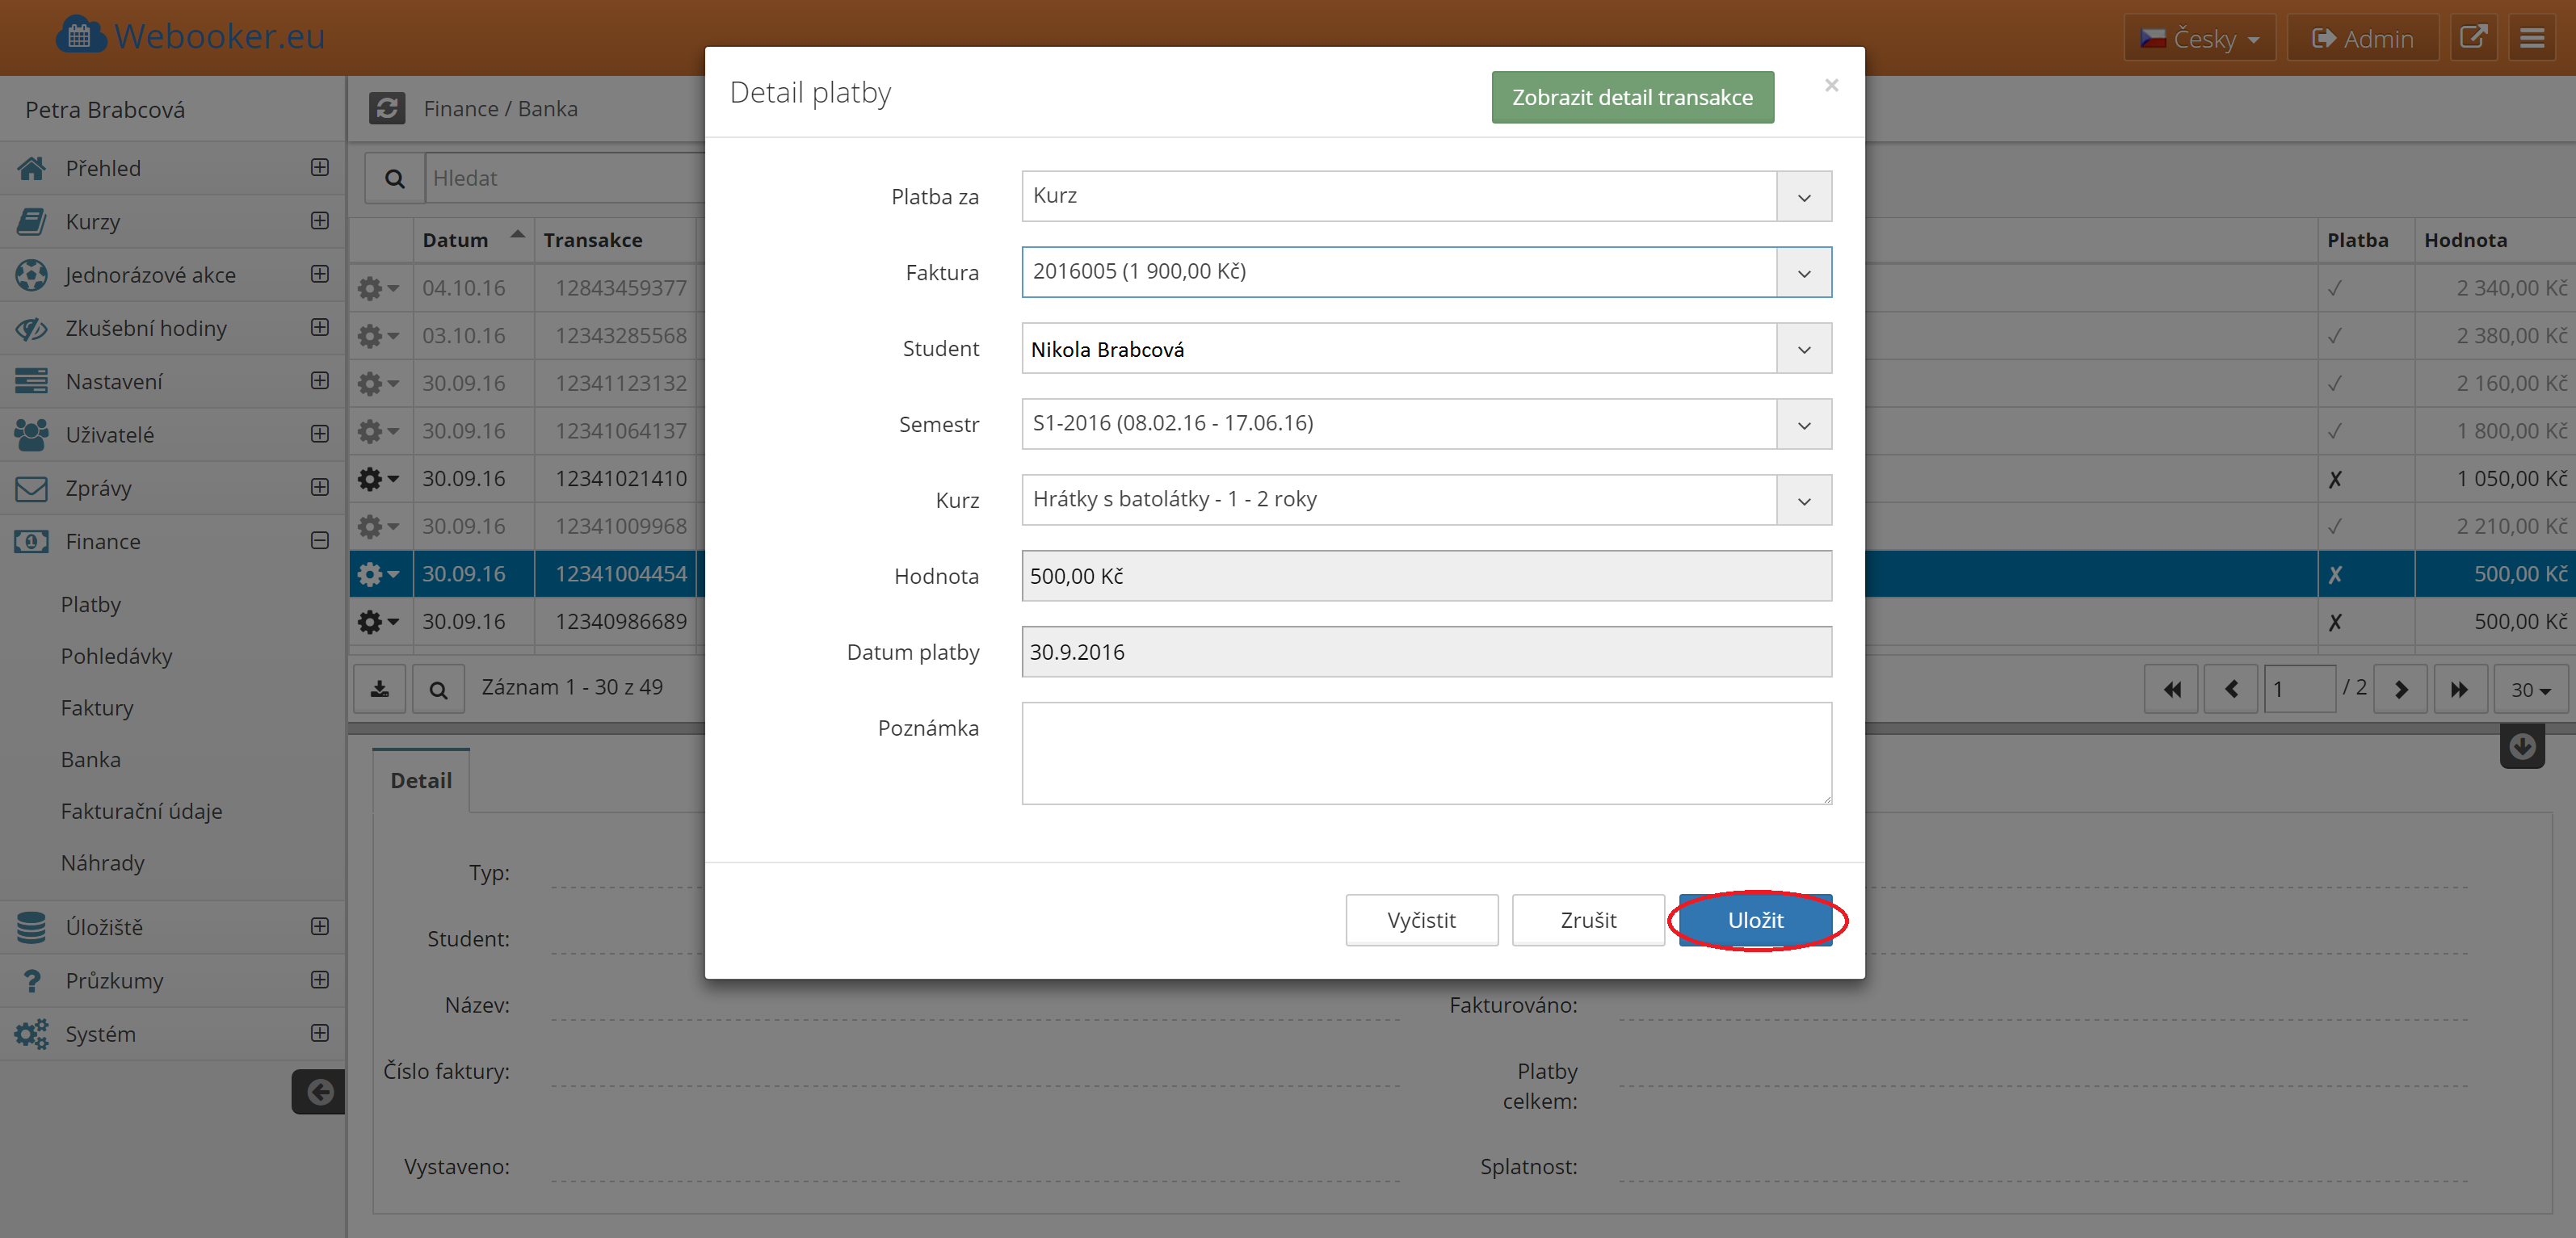The image size is (2576, 1238).
Task: Expand the Uživatelé menu section
Action: 320,434
